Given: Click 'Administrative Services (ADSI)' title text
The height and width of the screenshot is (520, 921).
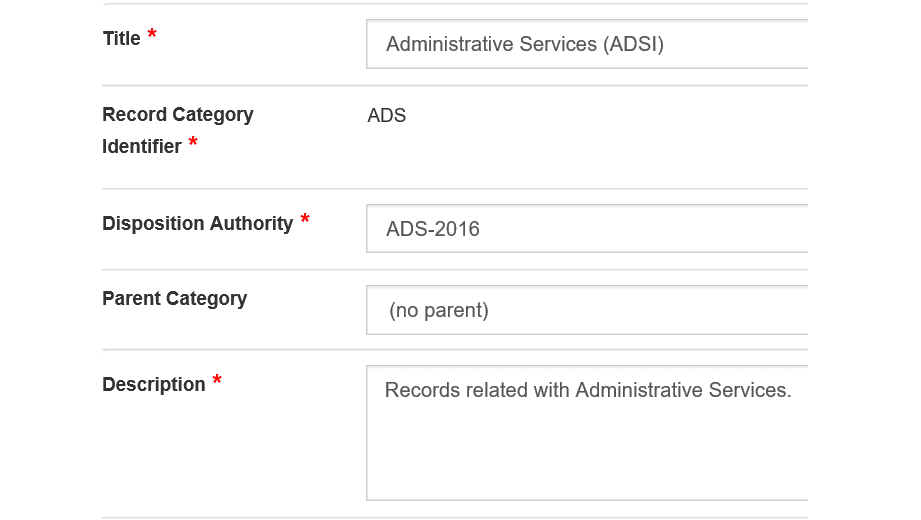Looking at the screenshot, I should click(x=525, y=45).
